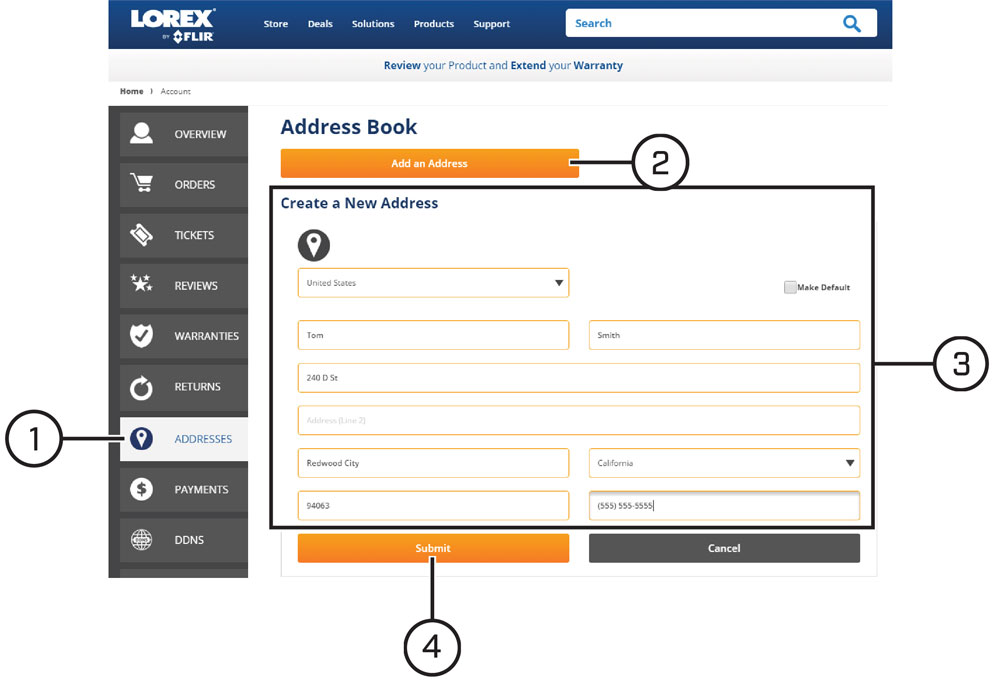Expand the California state dropdown
Image resolution: width=1000 pixels, height=682 pixels.
pos(724,463)
